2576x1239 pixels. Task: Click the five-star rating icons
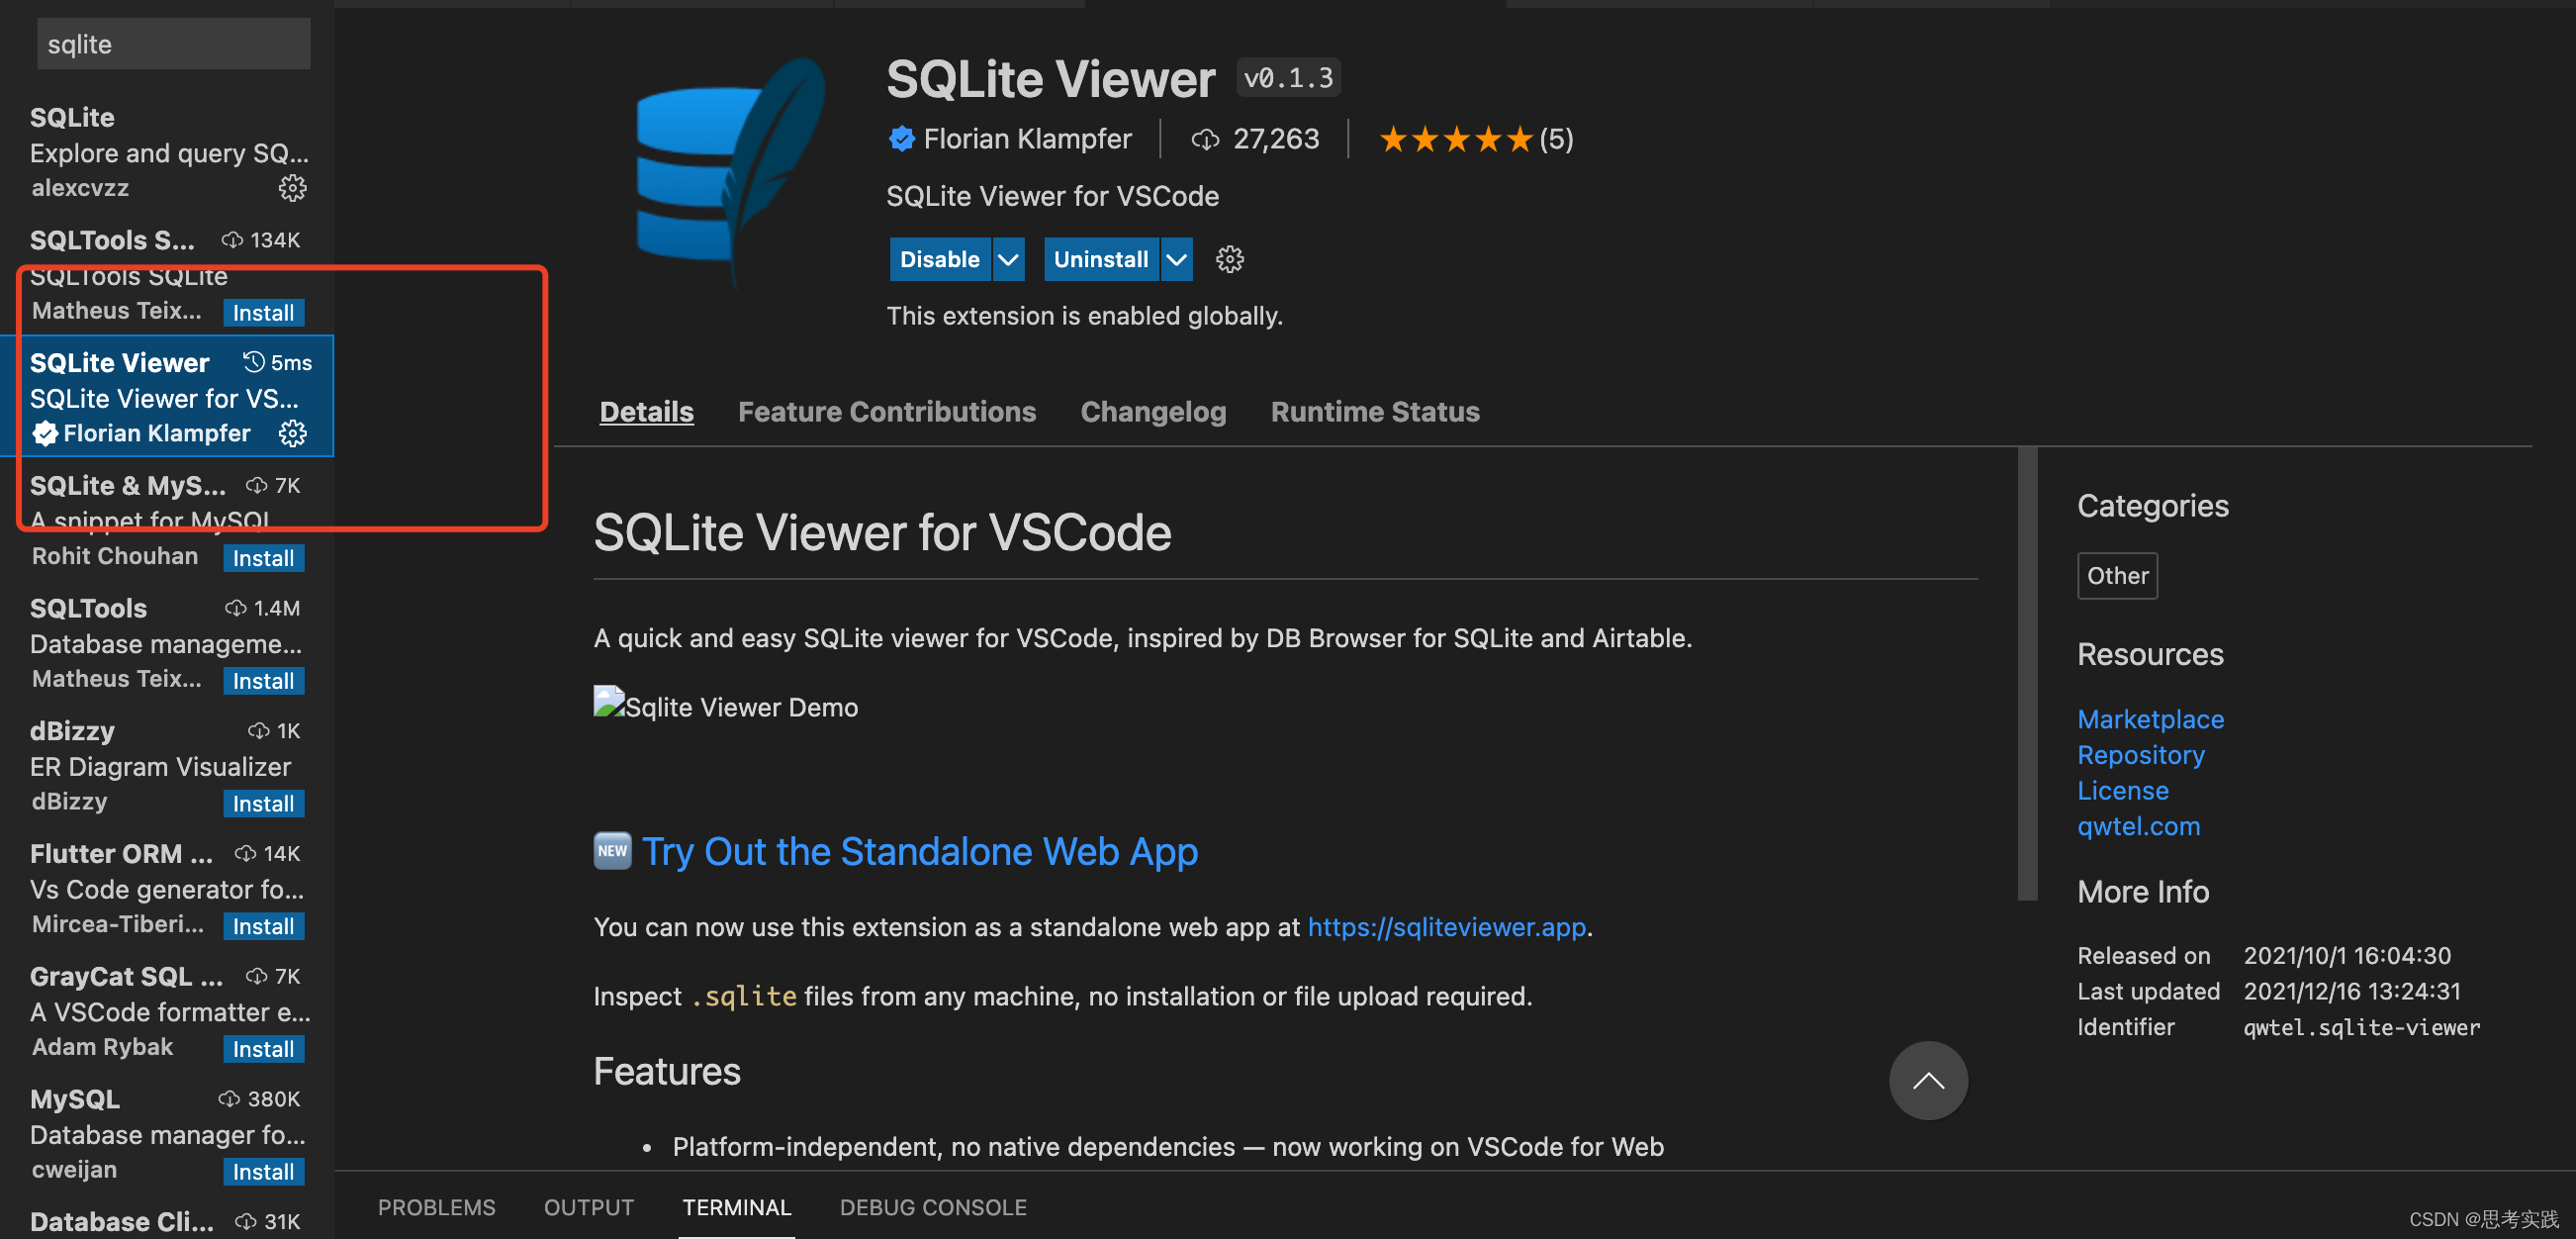[x=1455, y=139]
